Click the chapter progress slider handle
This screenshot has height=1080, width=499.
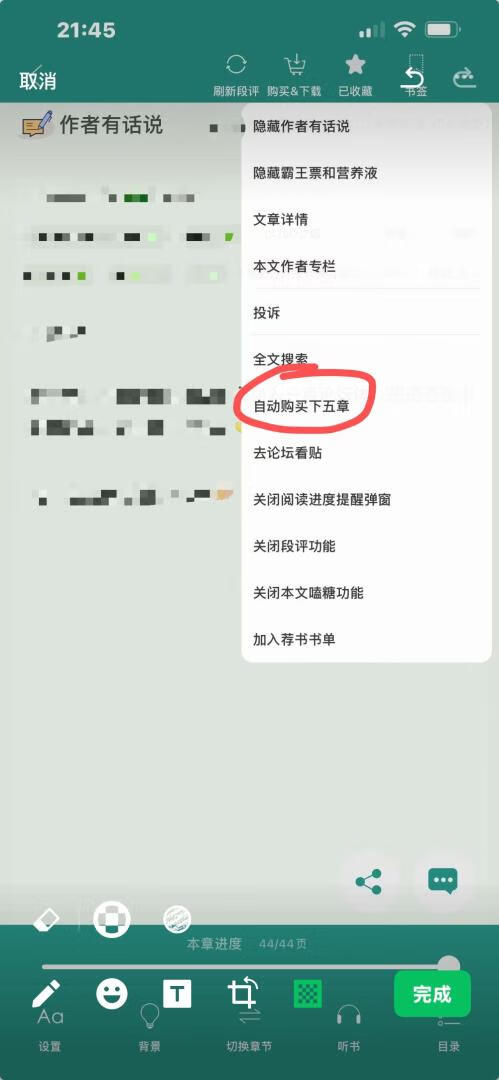coord(449,966)
